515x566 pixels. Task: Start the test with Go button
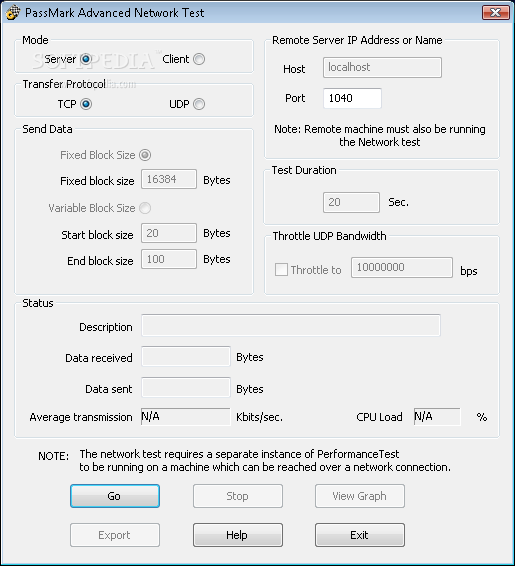pos(115,496)
